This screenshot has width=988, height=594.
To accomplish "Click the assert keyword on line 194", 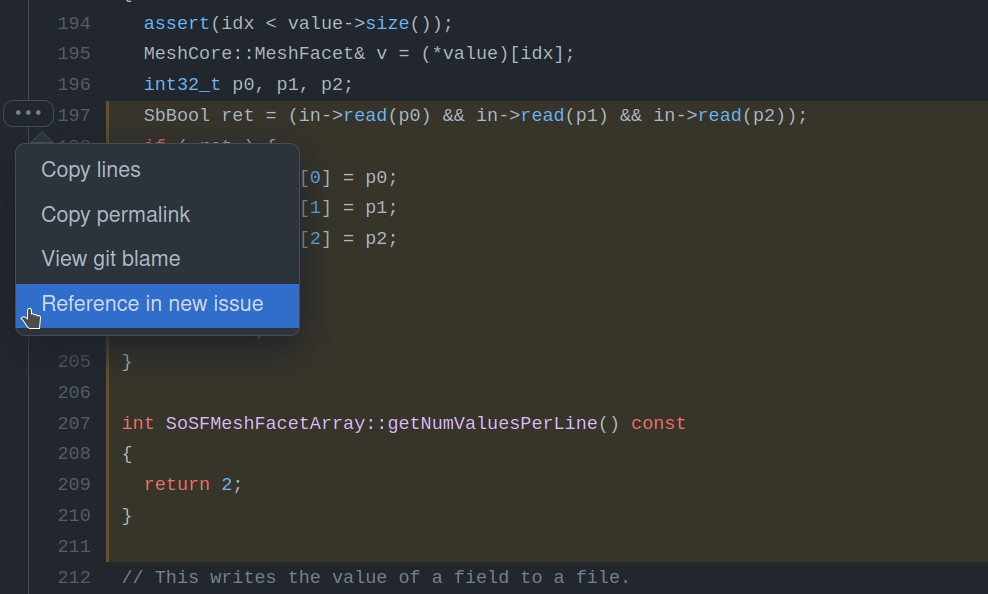I will 174,22.
